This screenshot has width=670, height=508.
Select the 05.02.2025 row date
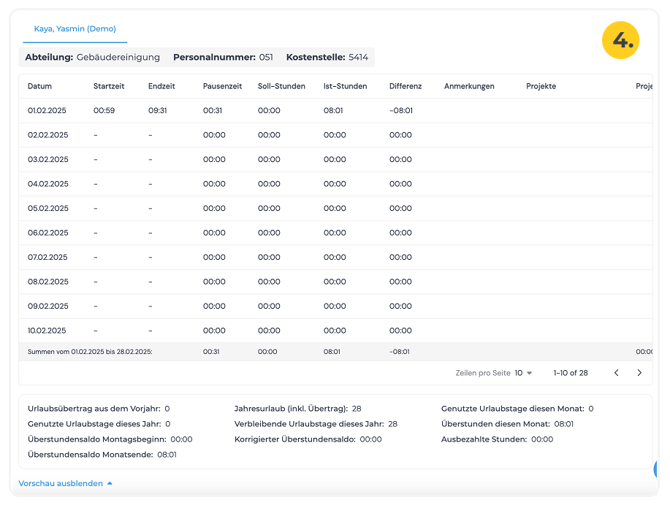point(48,208)
